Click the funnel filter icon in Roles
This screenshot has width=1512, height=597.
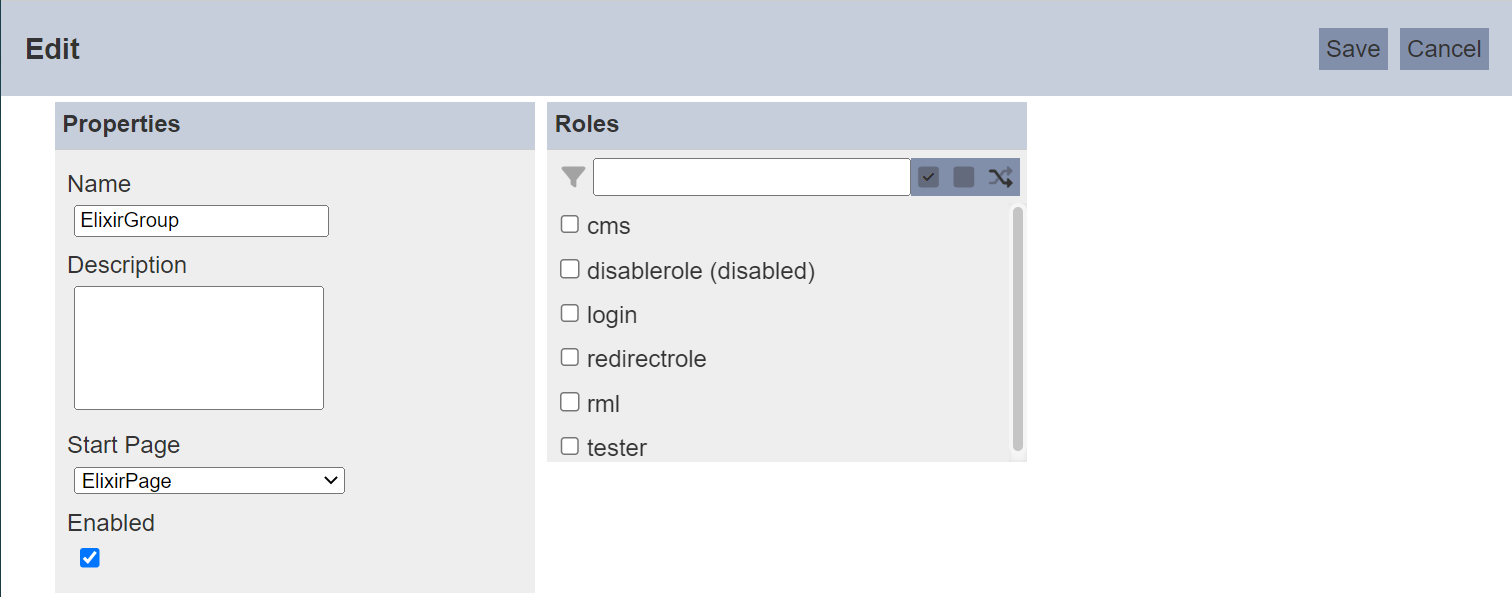click(573, 178)
